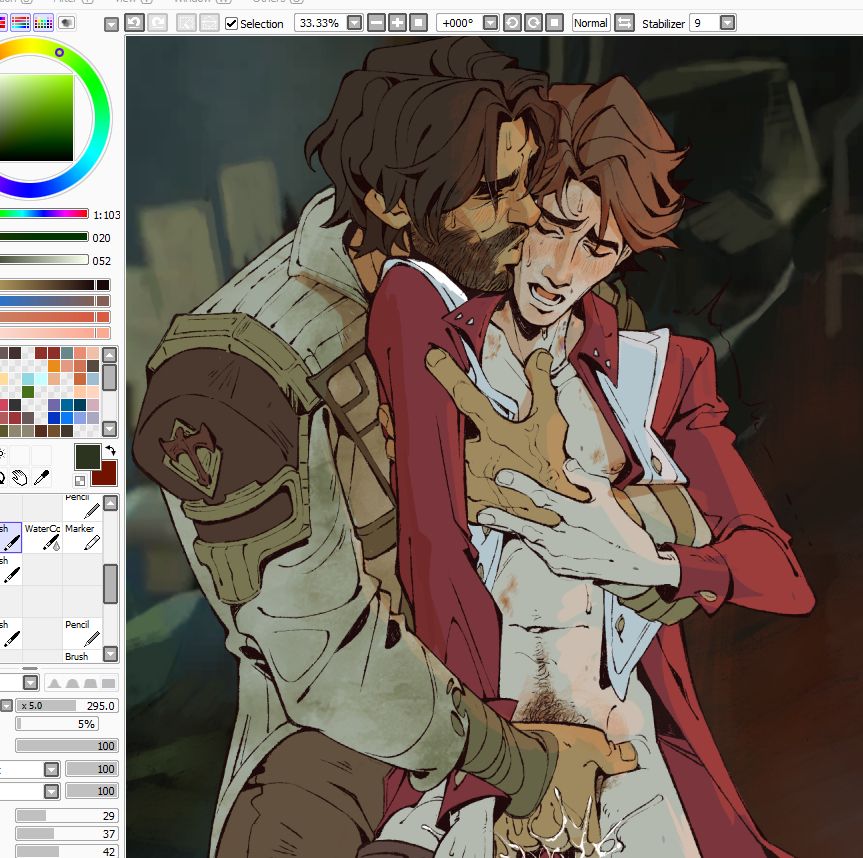Click the slider showing value 37

66,834
